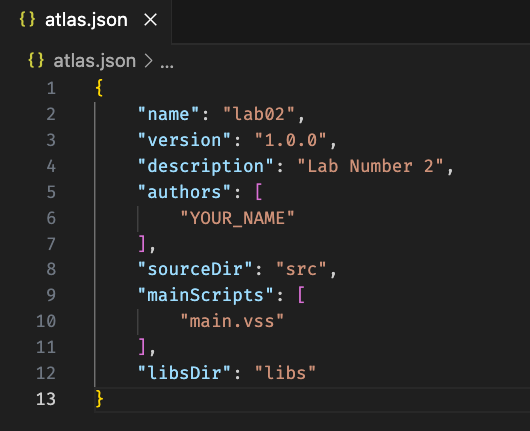Click the "libsDir" key
This screenshot has height=431, width=530.
point(184,373)
